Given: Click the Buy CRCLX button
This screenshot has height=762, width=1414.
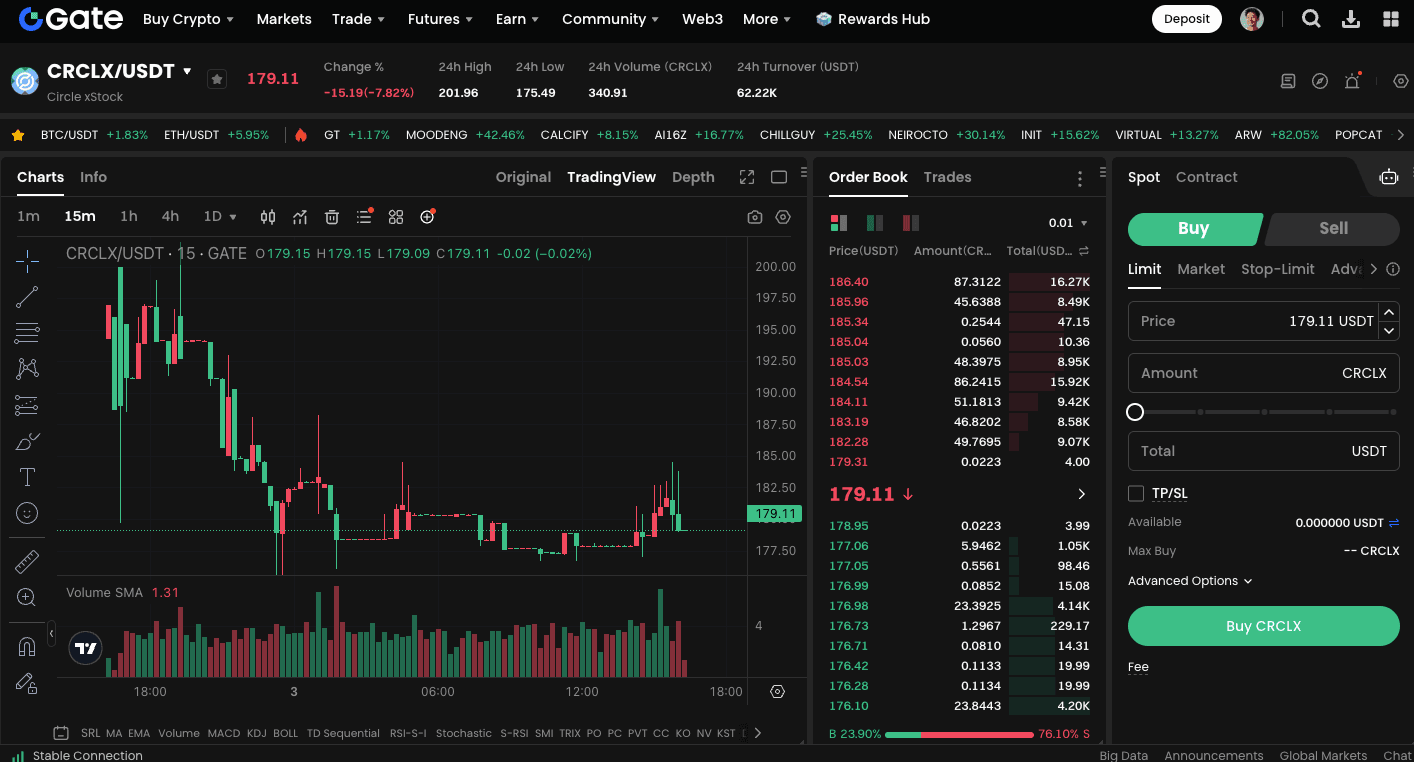Looking at the screenshot, I should [x=1263, y=626].
